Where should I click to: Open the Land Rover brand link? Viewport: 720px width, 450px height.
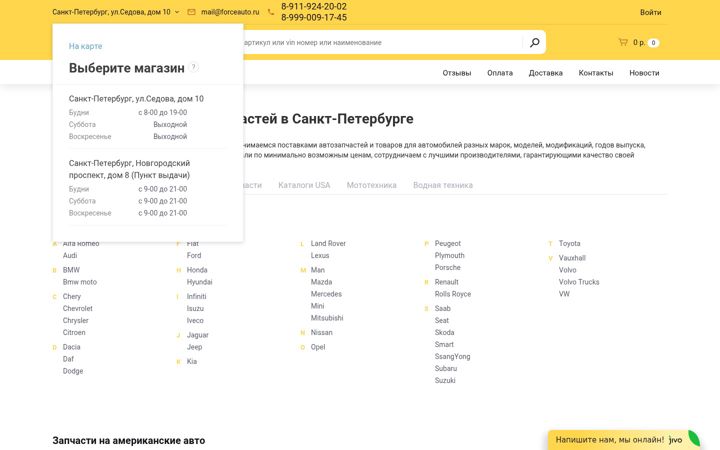coord(328,243)
